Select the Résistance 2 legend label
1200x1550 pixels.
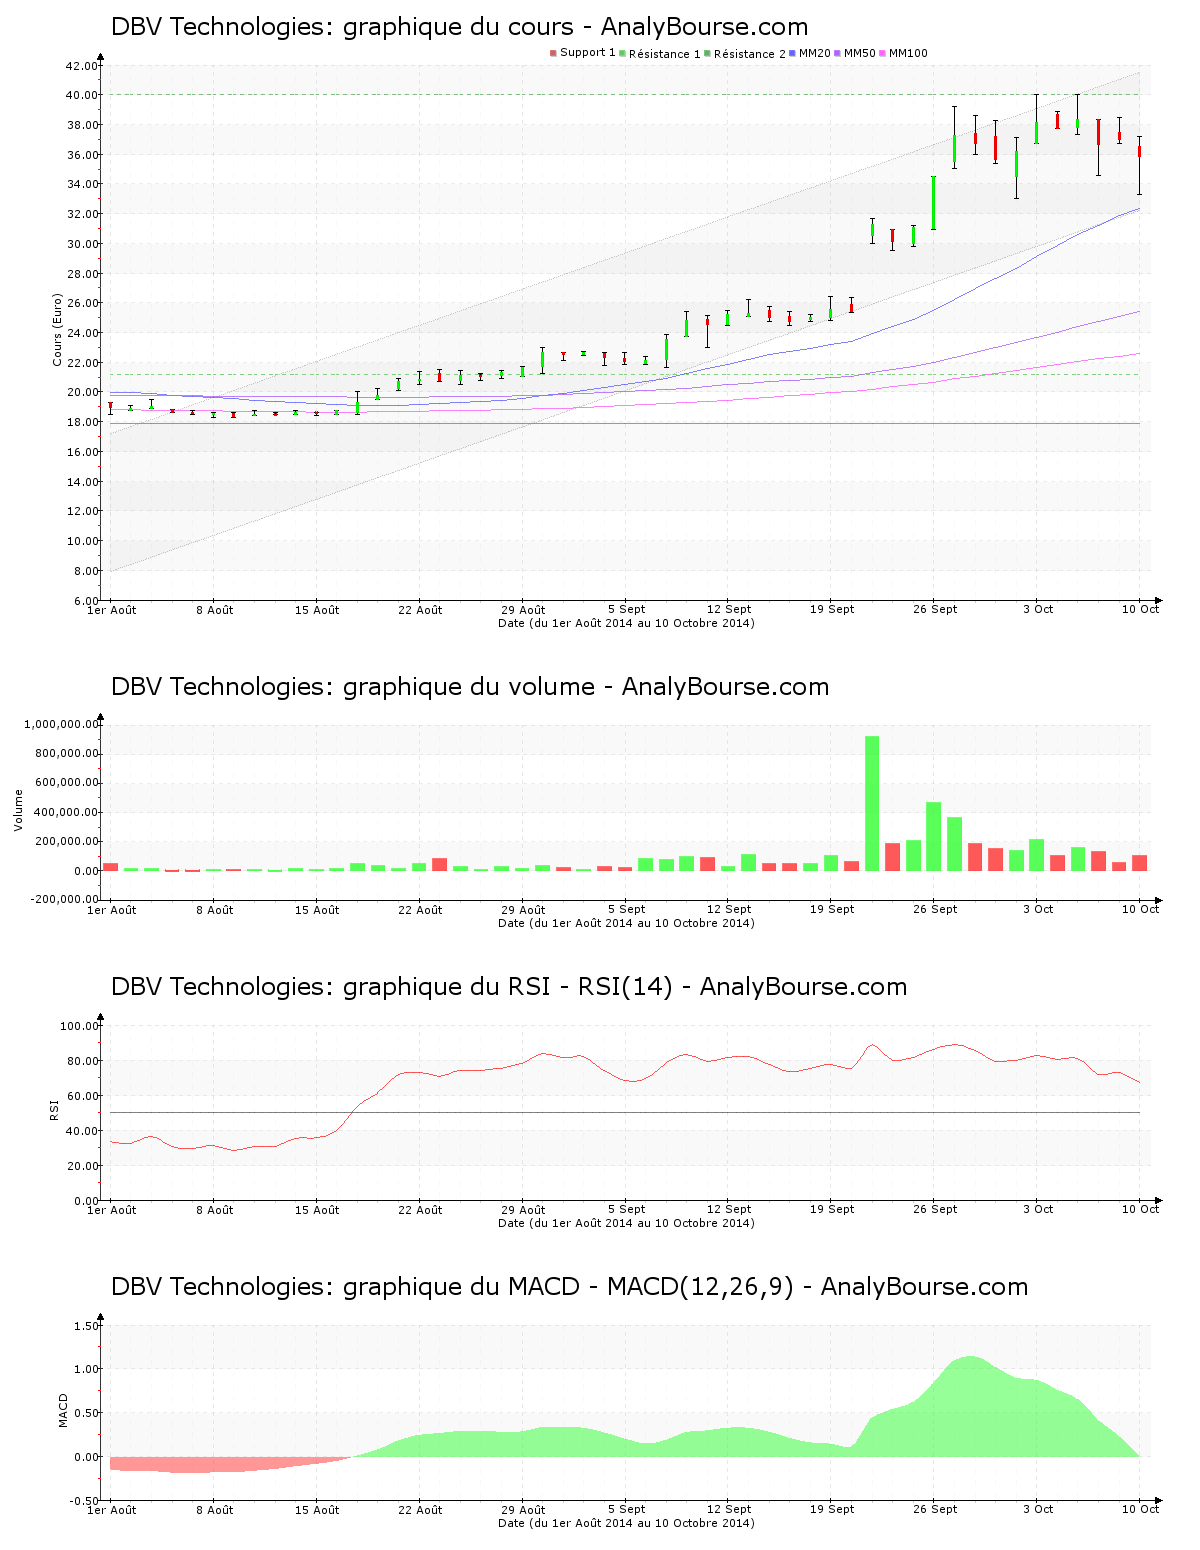click(x=749, y=53)
